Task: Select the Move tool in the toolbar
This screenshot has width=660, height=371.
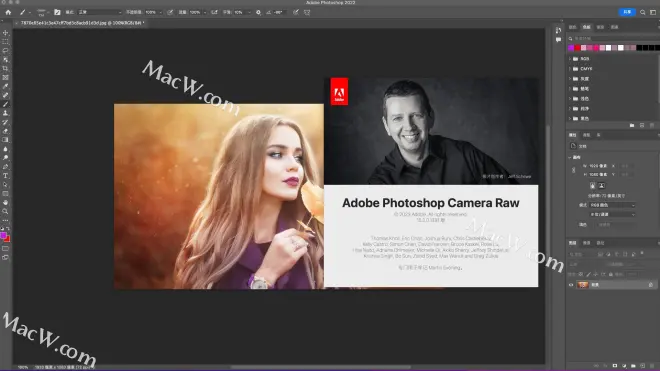Action: 5,33
